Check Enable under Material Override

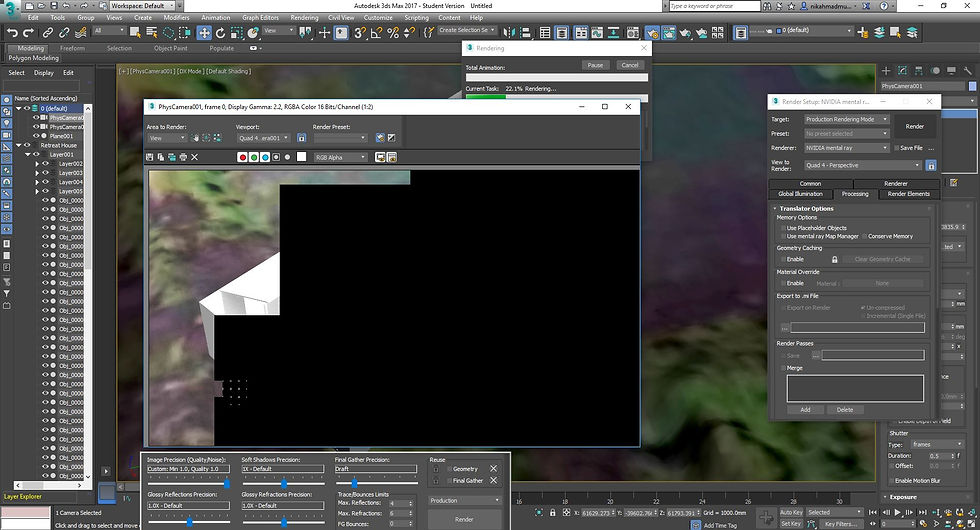tap(783, 283)
